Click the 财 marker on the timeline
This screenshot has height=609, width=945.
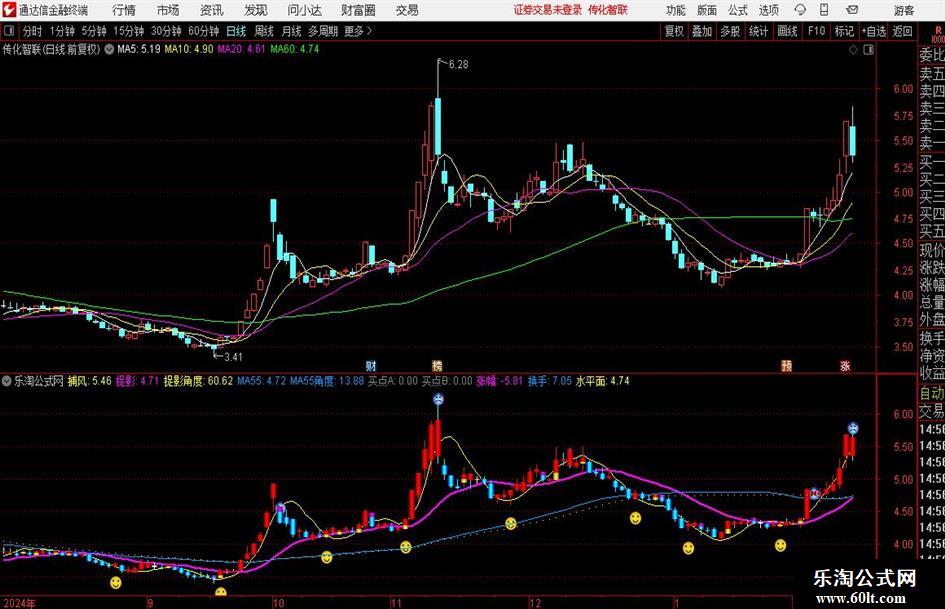coord(371,366)
